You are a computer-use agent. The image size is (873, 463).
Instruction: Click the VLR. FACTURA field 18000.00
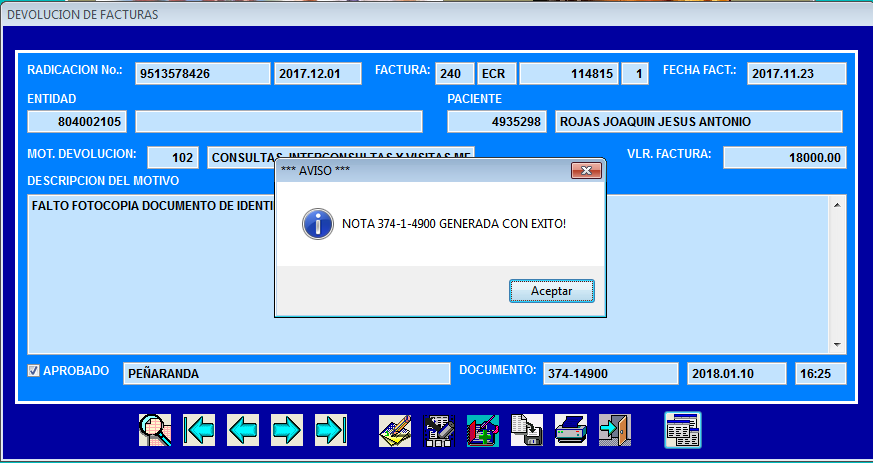(x=785, y=157)
